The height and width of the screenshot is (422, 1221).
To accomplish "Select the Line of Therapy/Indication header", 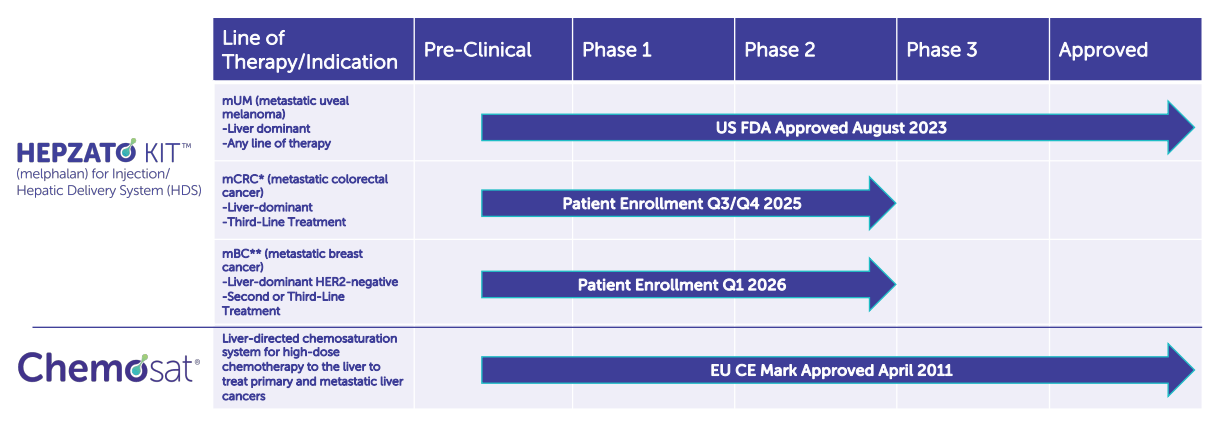I will click(x=312, y=50).
